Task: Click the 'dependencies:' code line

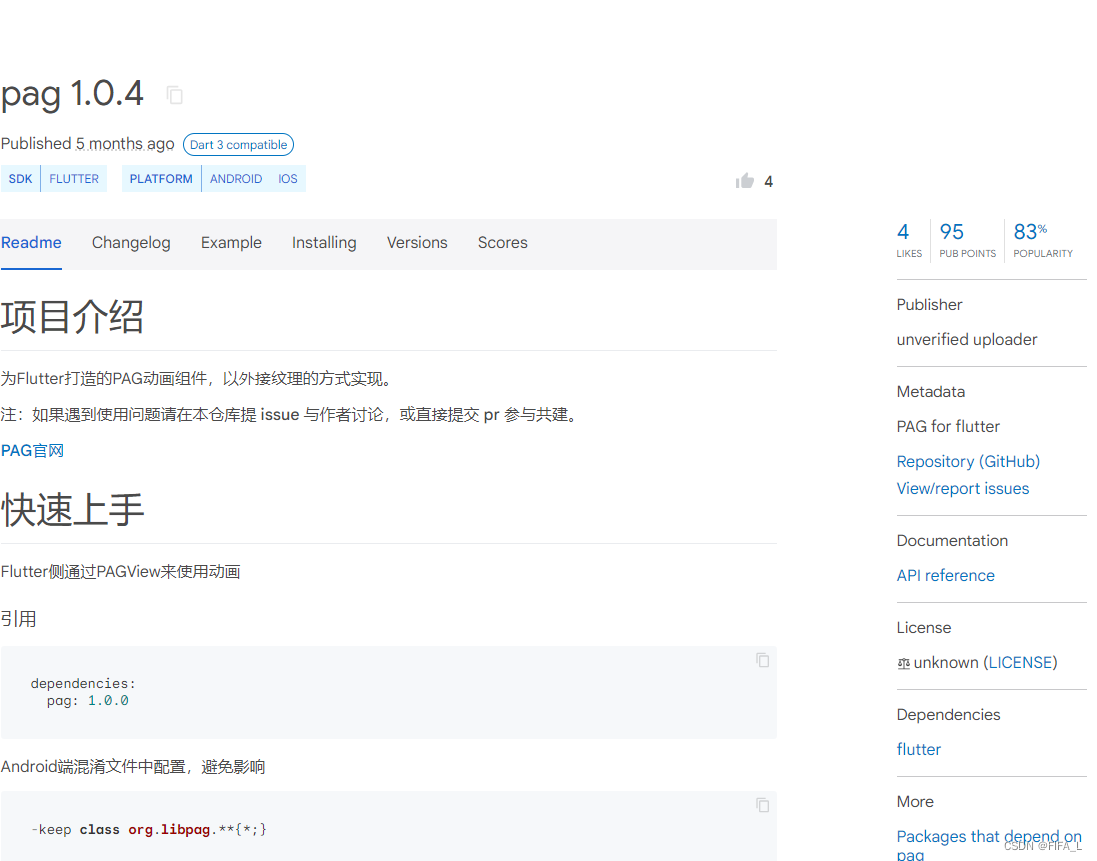Action: tap(83, 683)
